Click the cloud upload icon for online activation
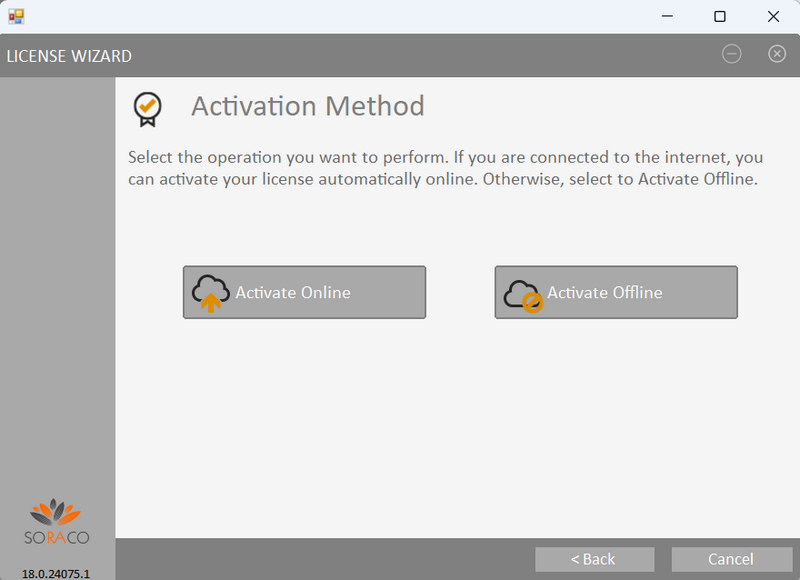800x580 pixels. (210, 293)
